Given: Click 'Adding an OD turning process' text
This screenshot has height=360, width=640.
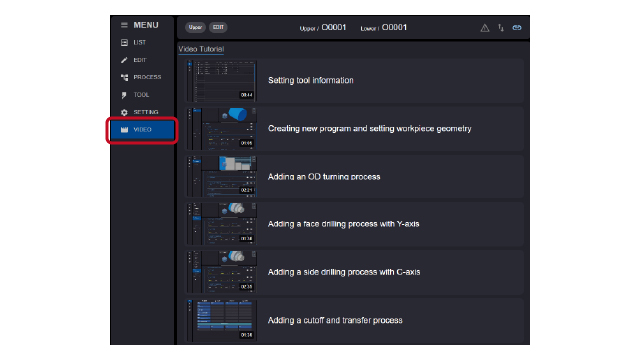Looking at the screenshot, I should point(324,177).
